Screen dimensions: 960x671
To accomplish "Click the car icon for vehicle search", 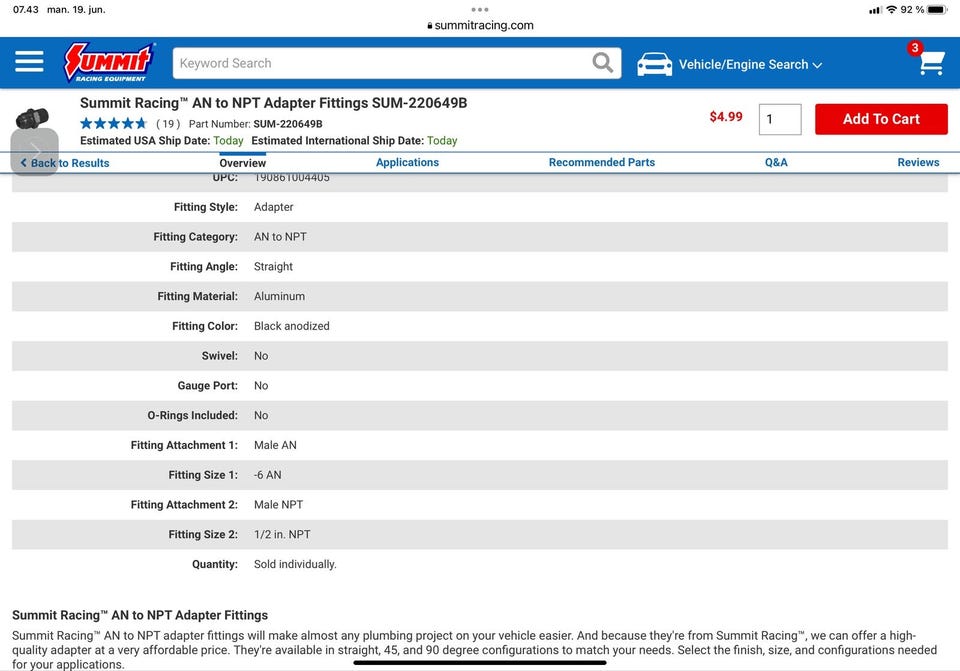I will 654,64.
